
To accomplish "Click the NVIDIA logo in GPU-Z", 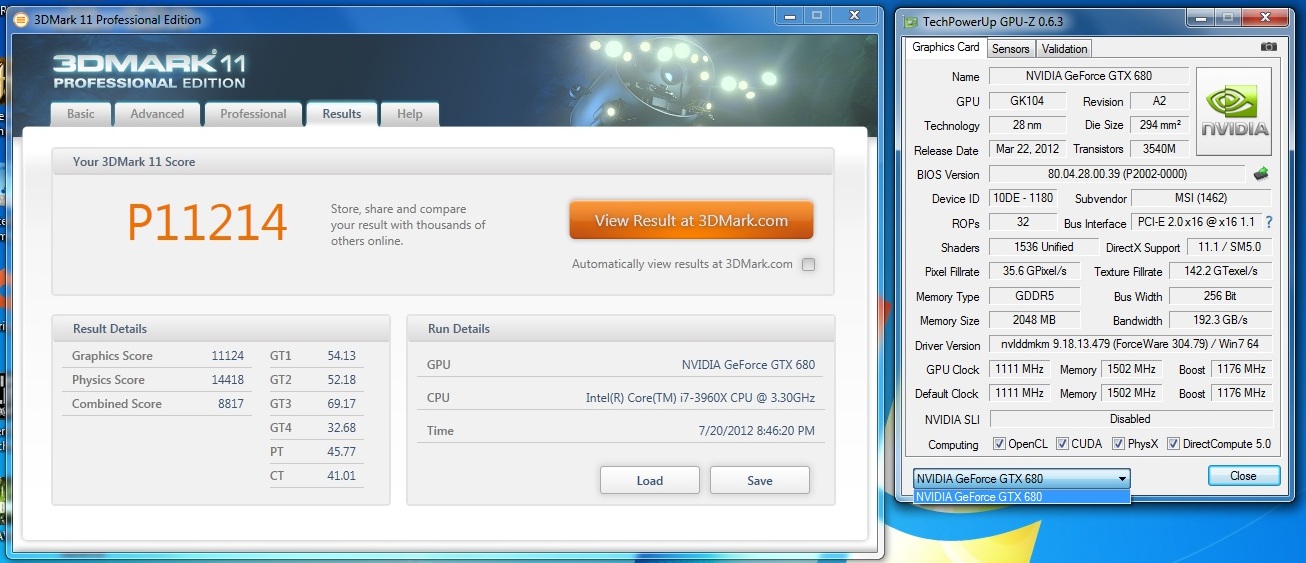I will (1234, 112).
